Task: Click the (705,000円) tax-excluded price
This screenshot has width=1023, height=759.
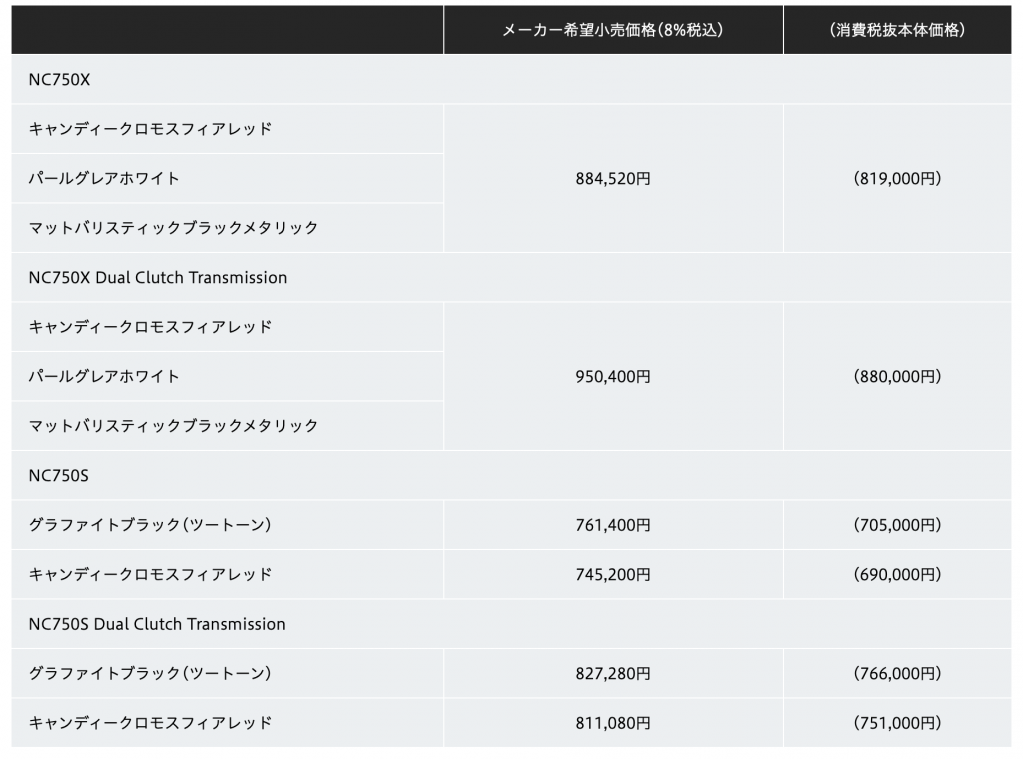Action: point(897,525)
